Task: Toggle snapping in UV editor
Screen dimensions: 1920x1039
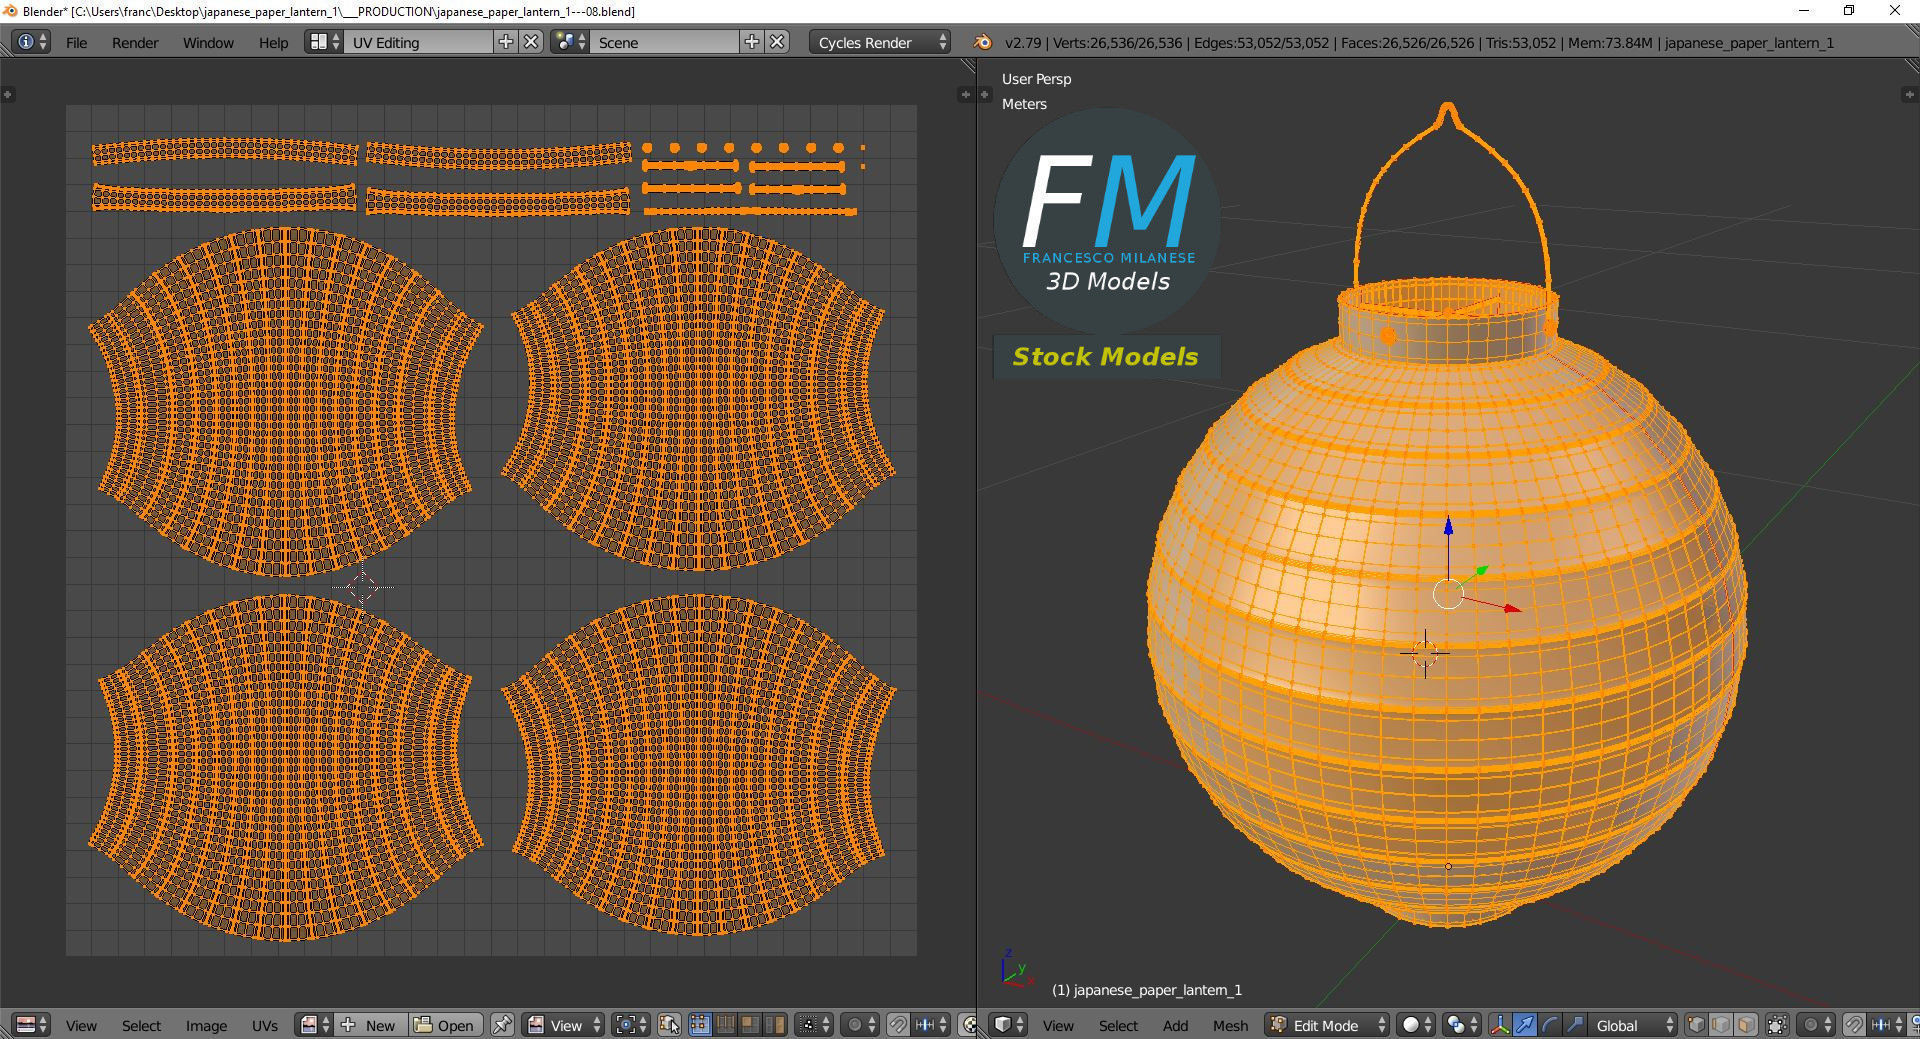Action: point(898,1025)
